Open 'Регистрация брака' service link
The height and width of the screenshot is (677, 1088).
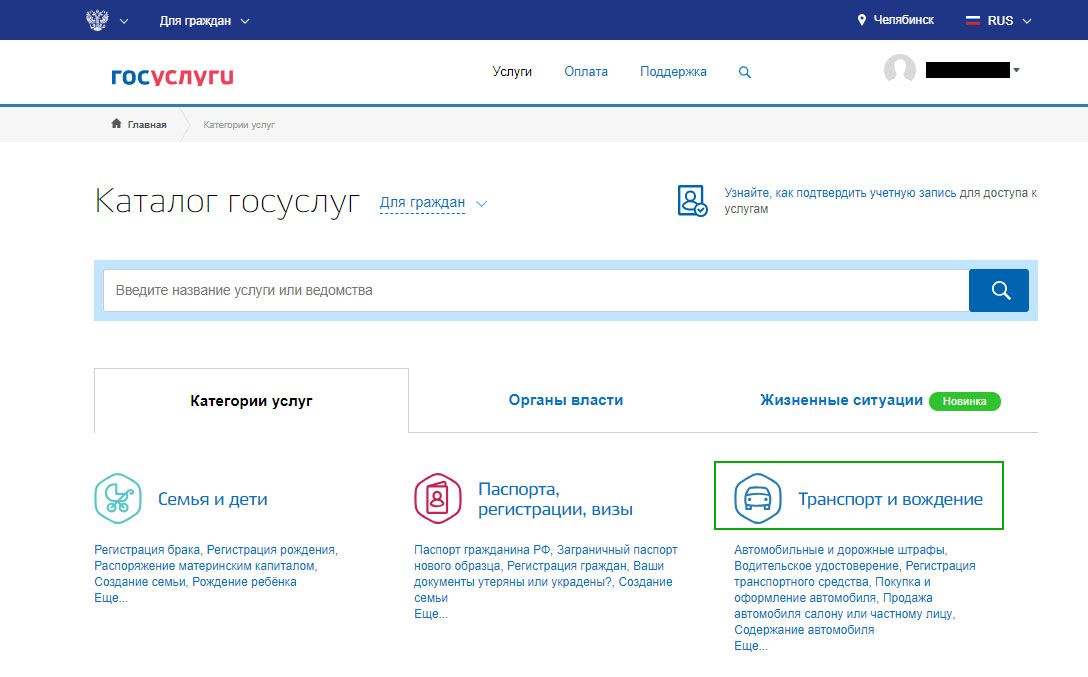pos(147,550)
